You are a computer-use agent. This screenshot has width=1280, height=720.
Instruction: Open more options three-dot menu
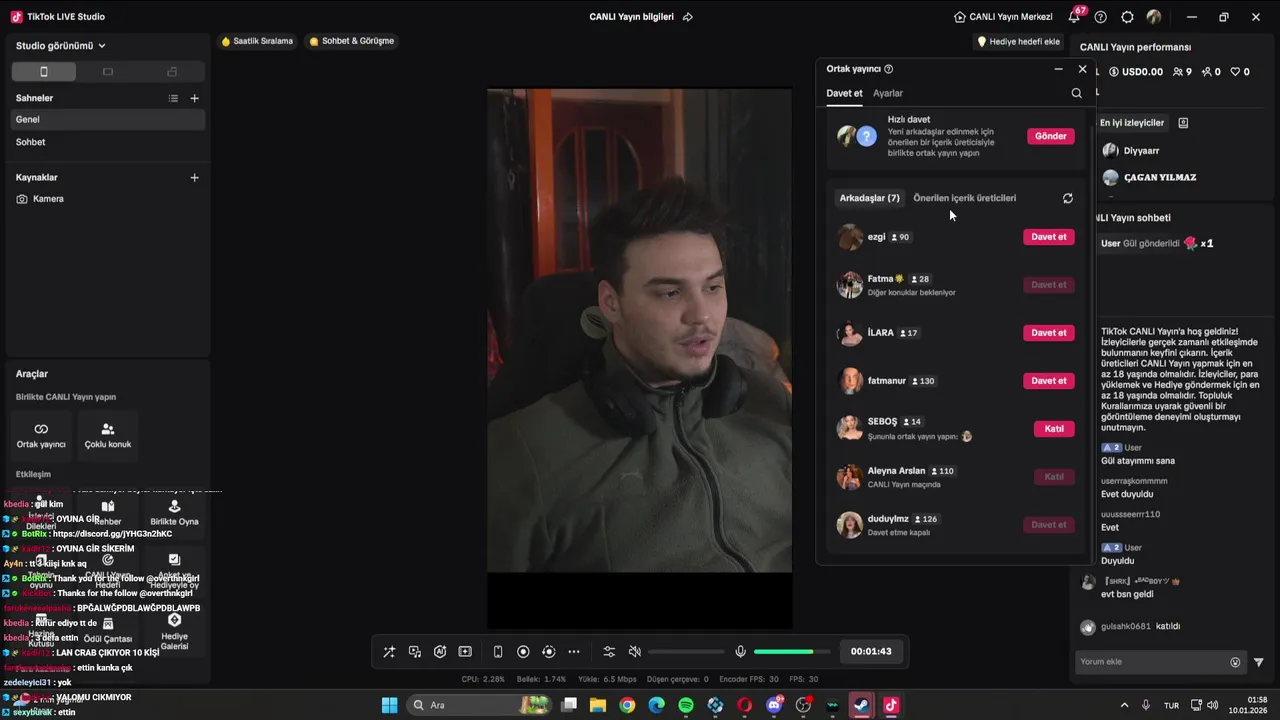point(574,652)
